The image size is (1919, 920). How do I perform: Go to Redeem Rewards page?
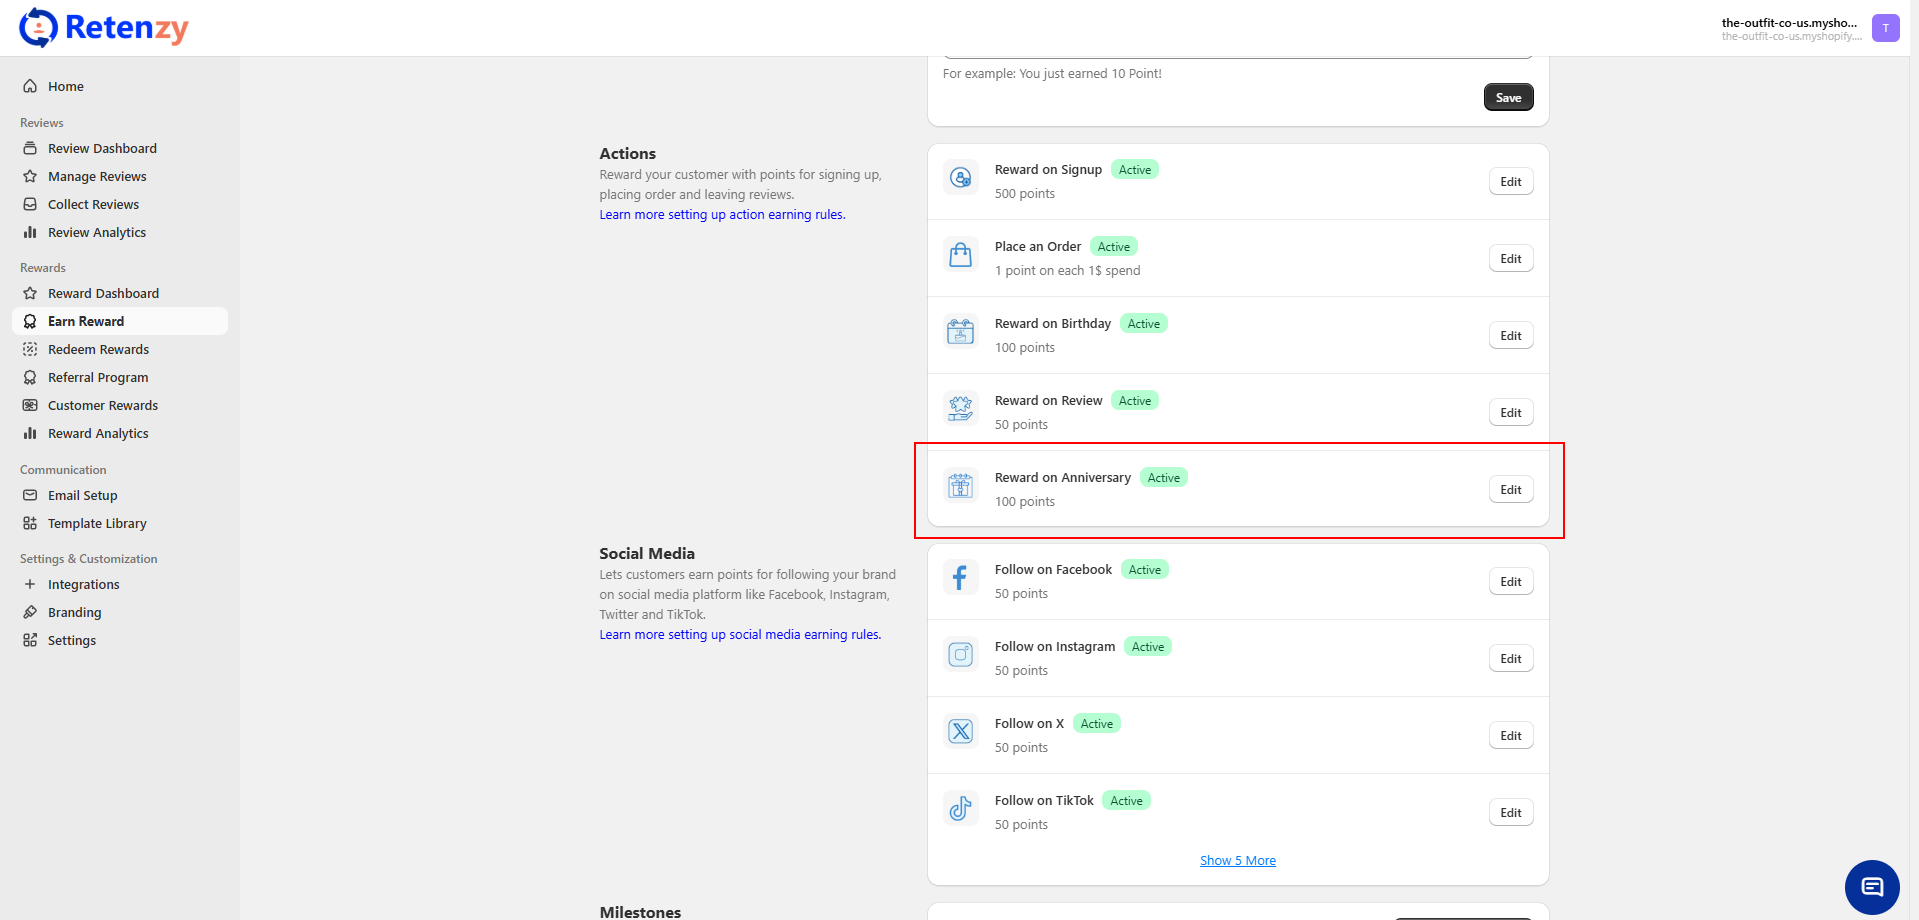click(x=98, y=350)
